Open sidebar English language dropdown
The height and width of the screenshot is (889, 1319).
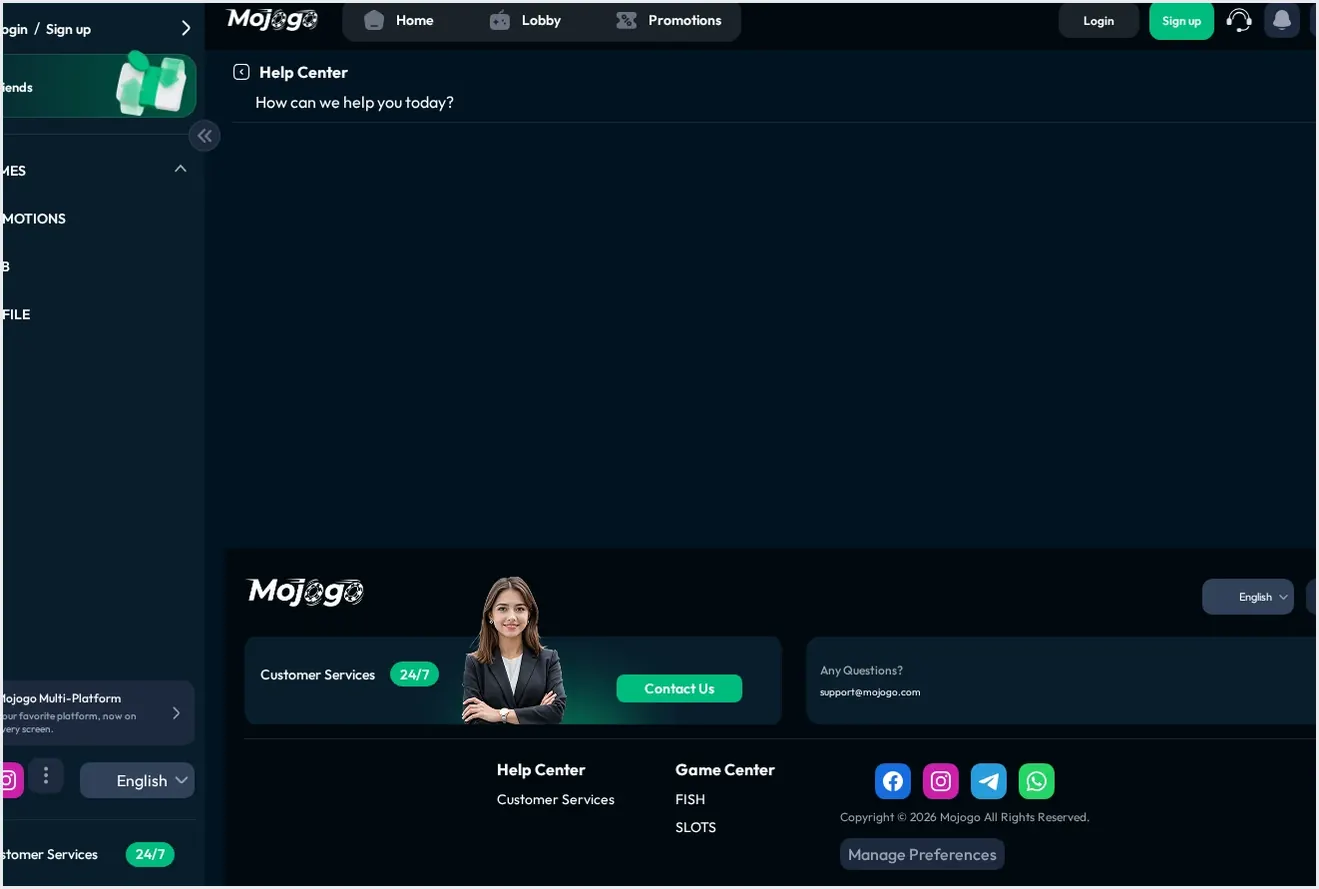pos(137,781)
